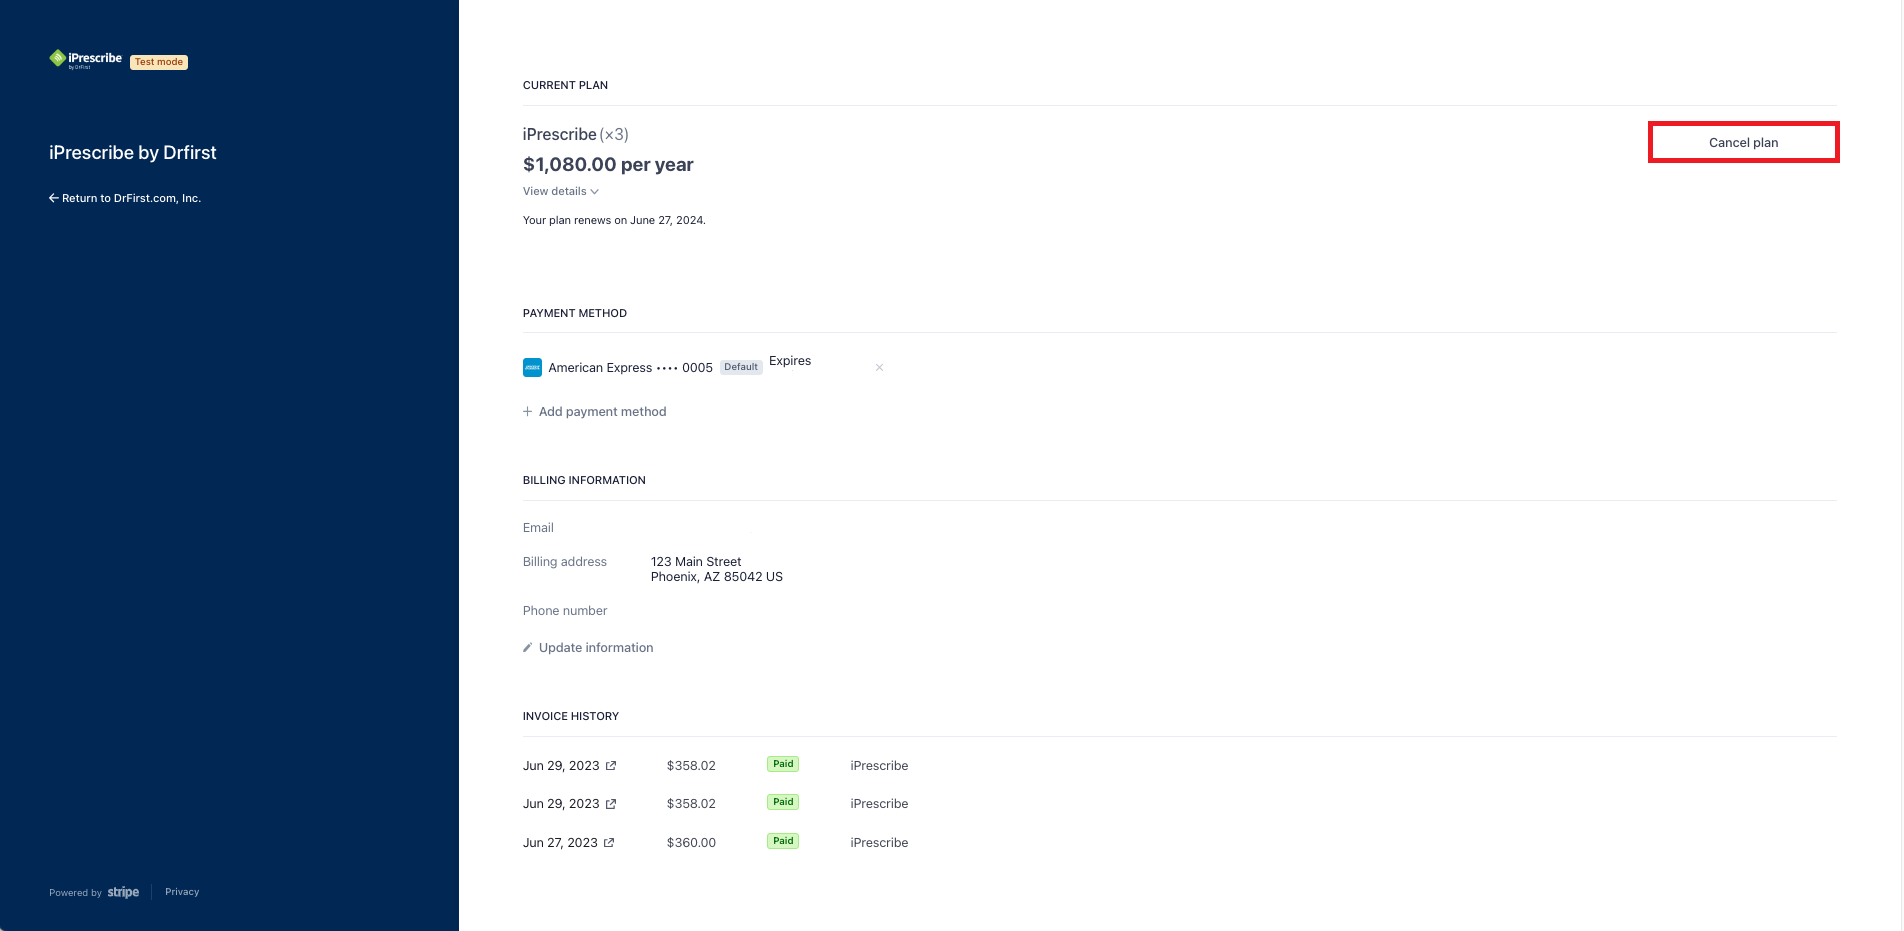This screenshot has height=931, width=1904.
Task: Click the $360.00 invoice amount
Action: [691, 843]
